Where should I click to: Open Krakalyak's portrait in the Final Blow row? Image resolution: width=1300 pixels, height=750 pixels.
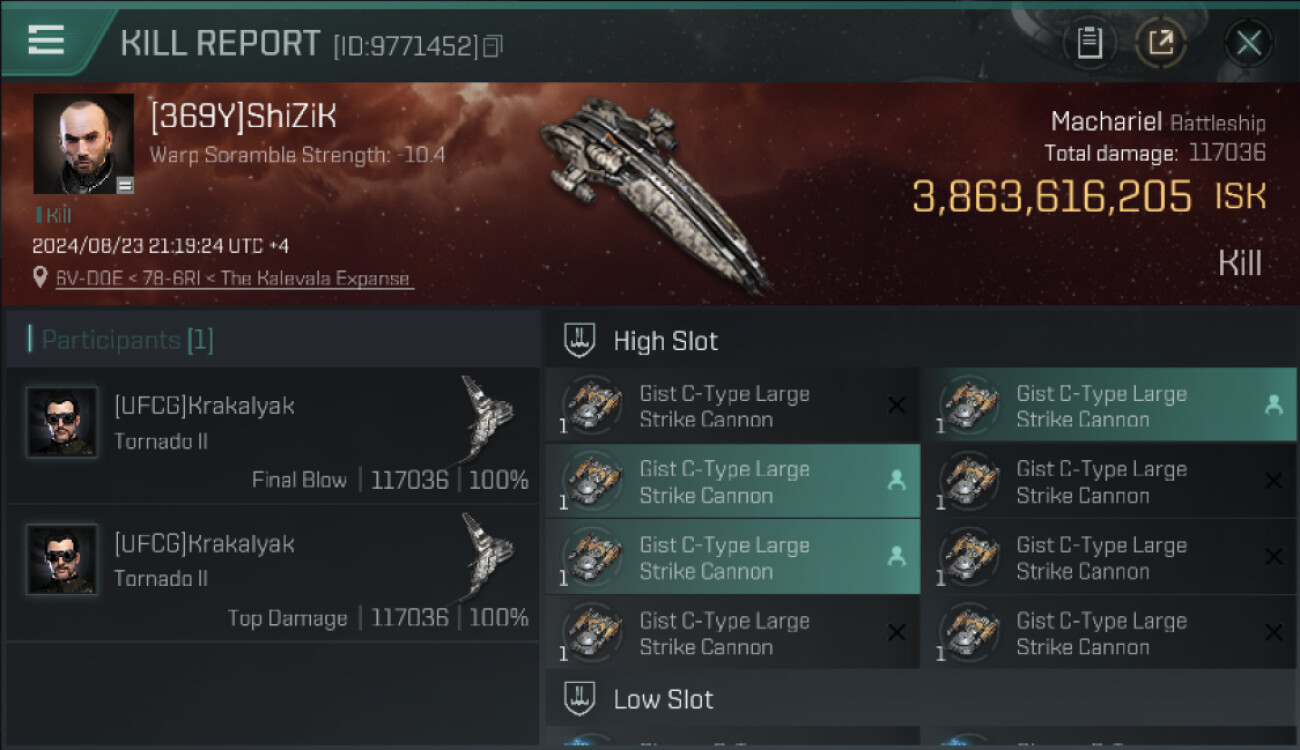[x=62, y=422]
